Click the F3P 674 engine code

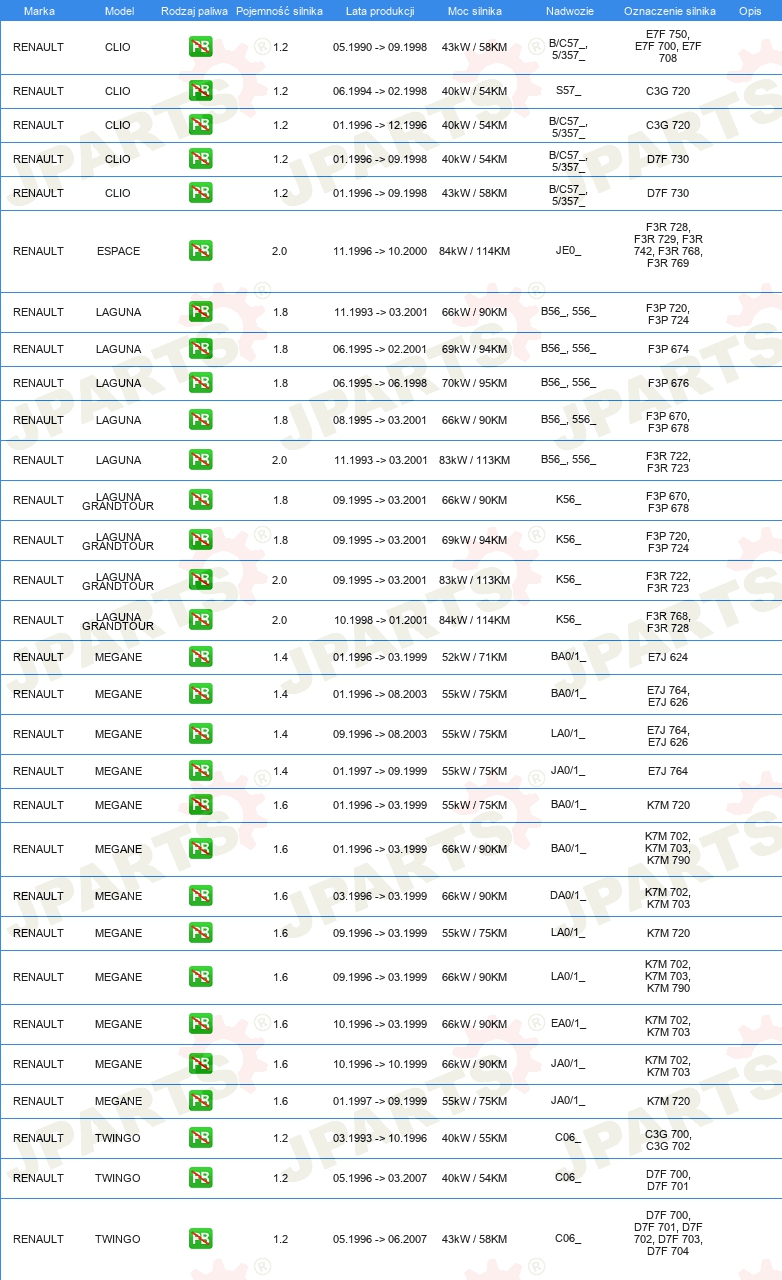(668, 349)
